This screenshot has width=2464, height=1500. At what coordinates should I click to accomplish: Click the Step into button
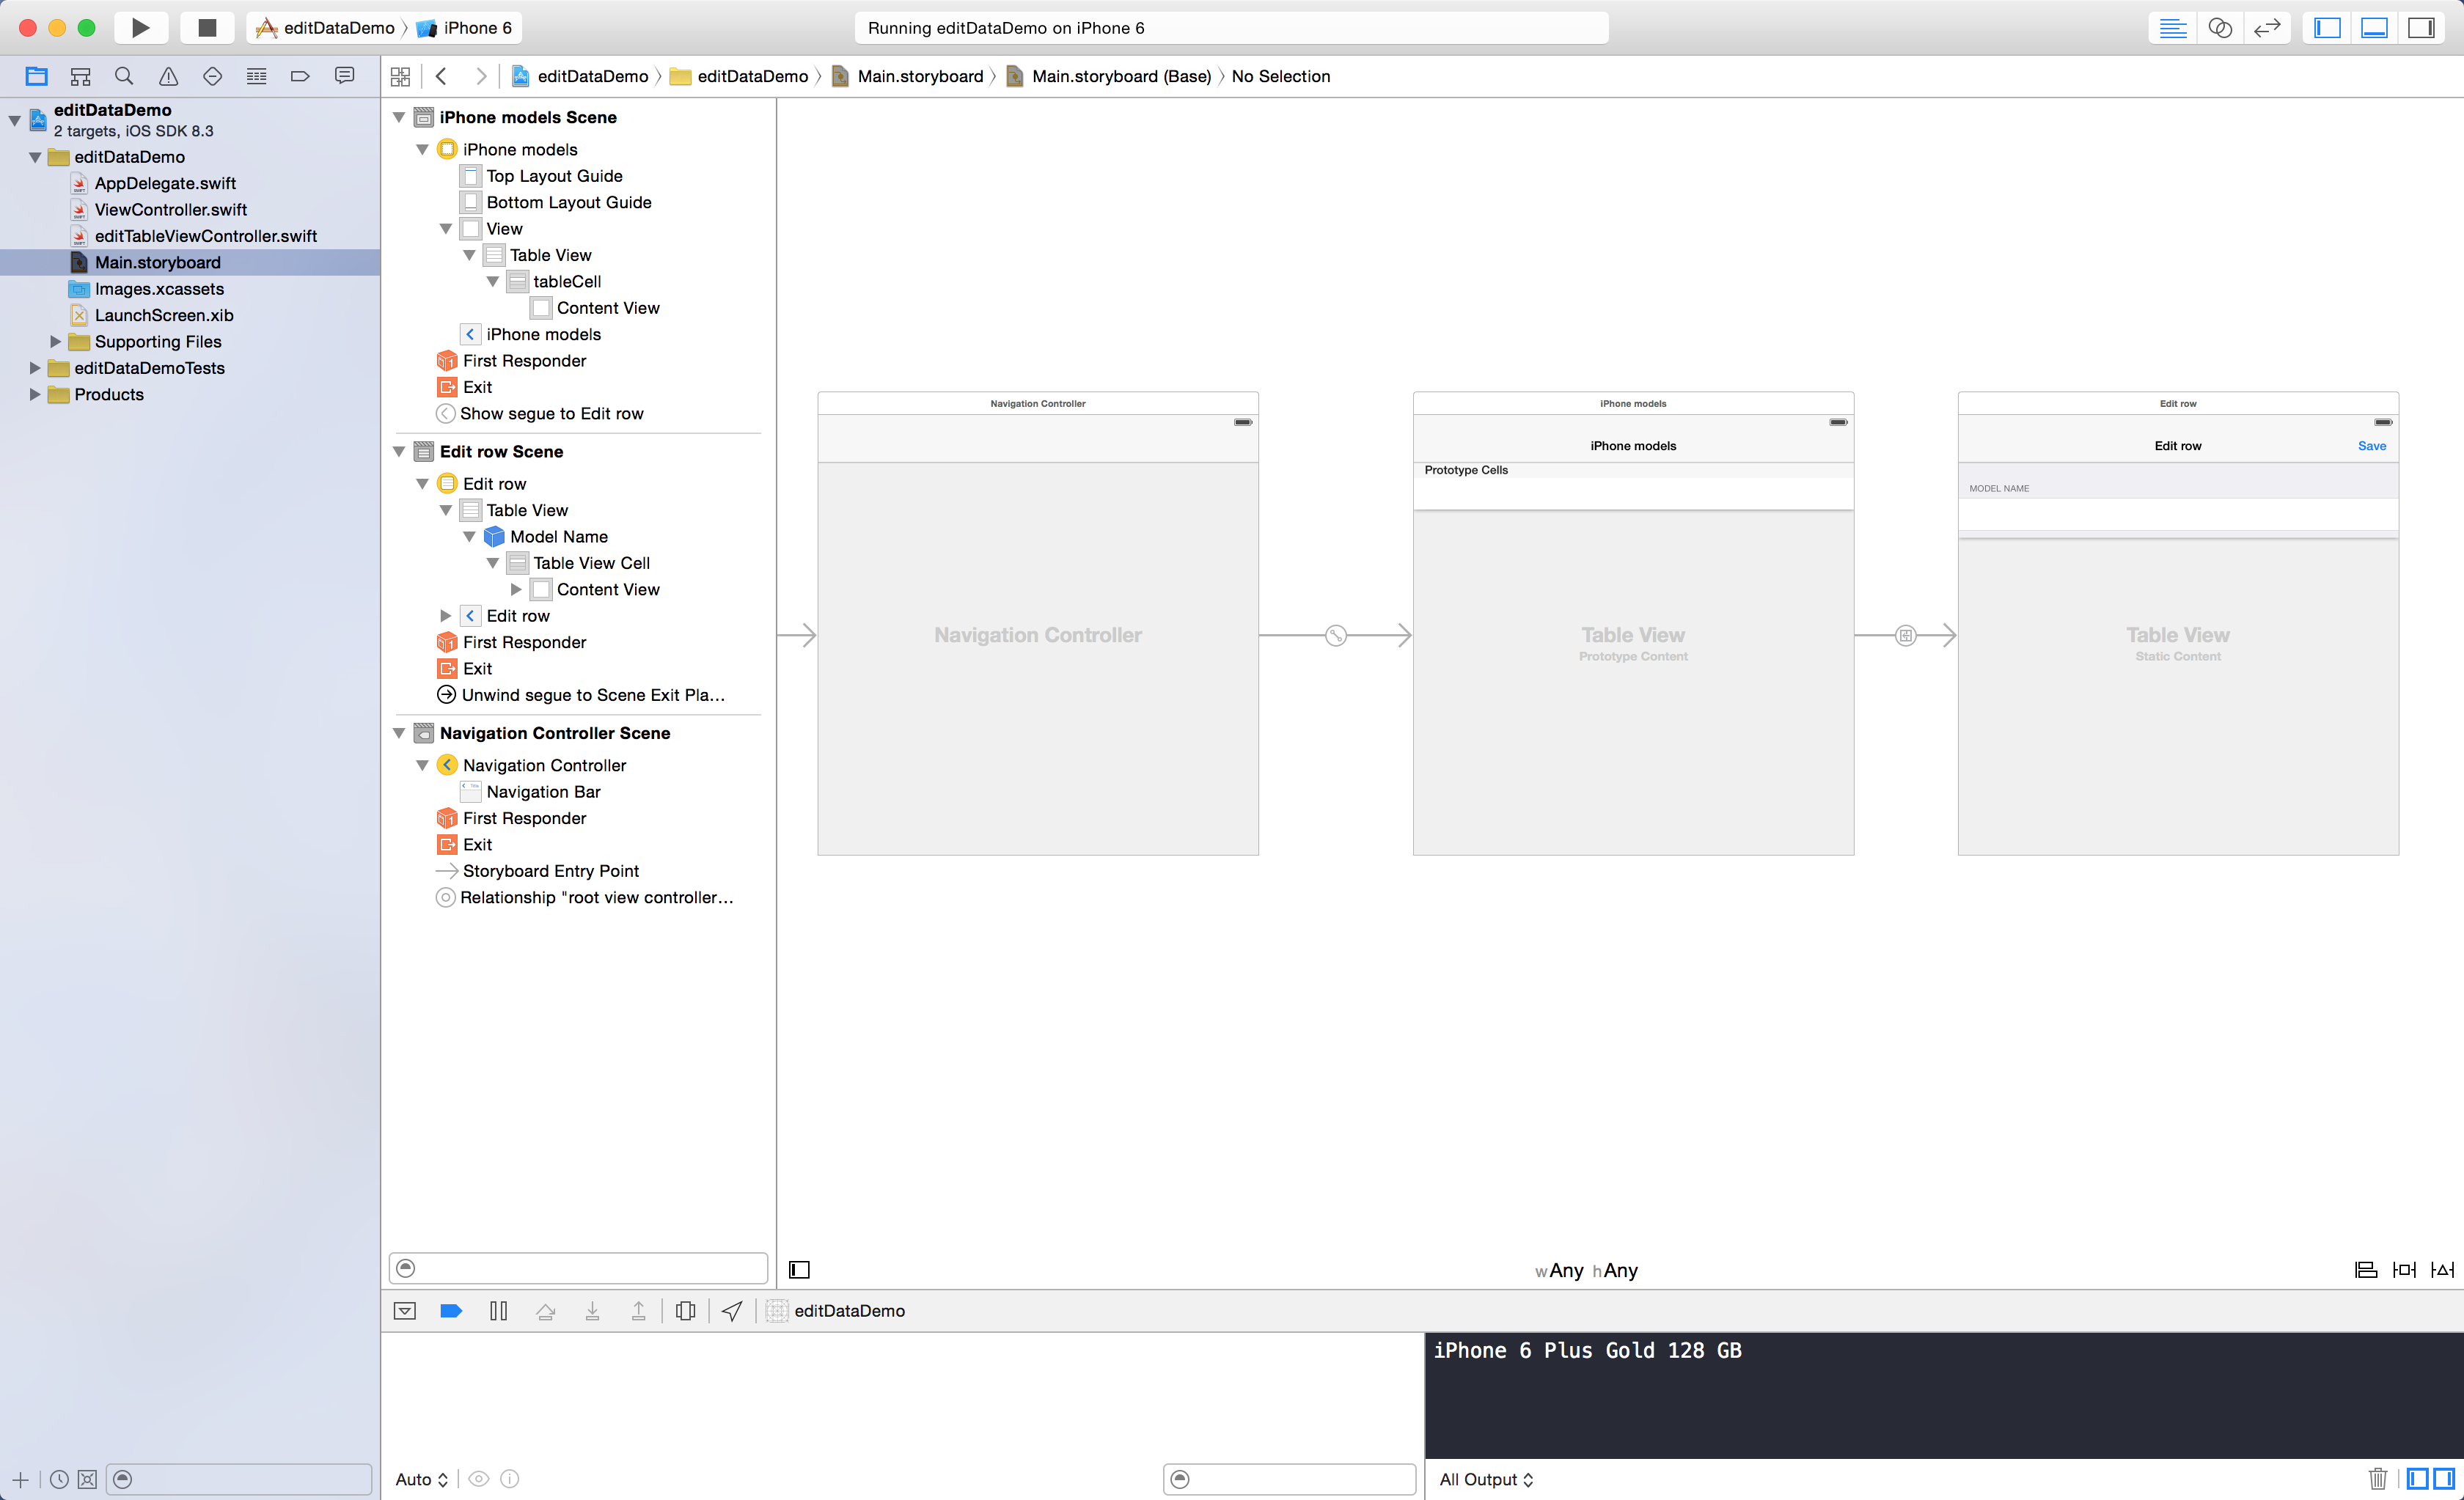(x=592, y=1311)
